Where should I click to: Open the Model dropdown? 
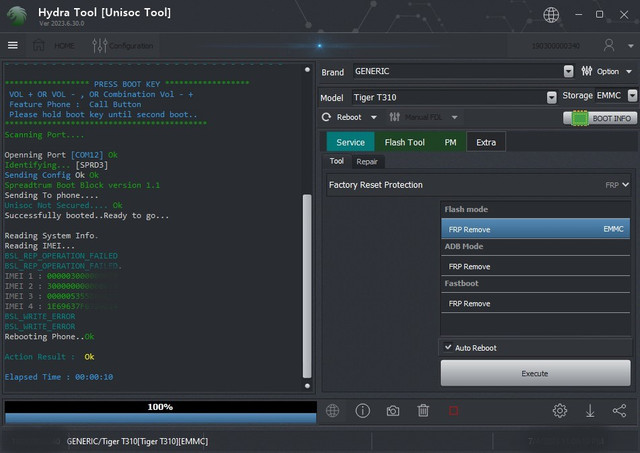tap(551, 97)
